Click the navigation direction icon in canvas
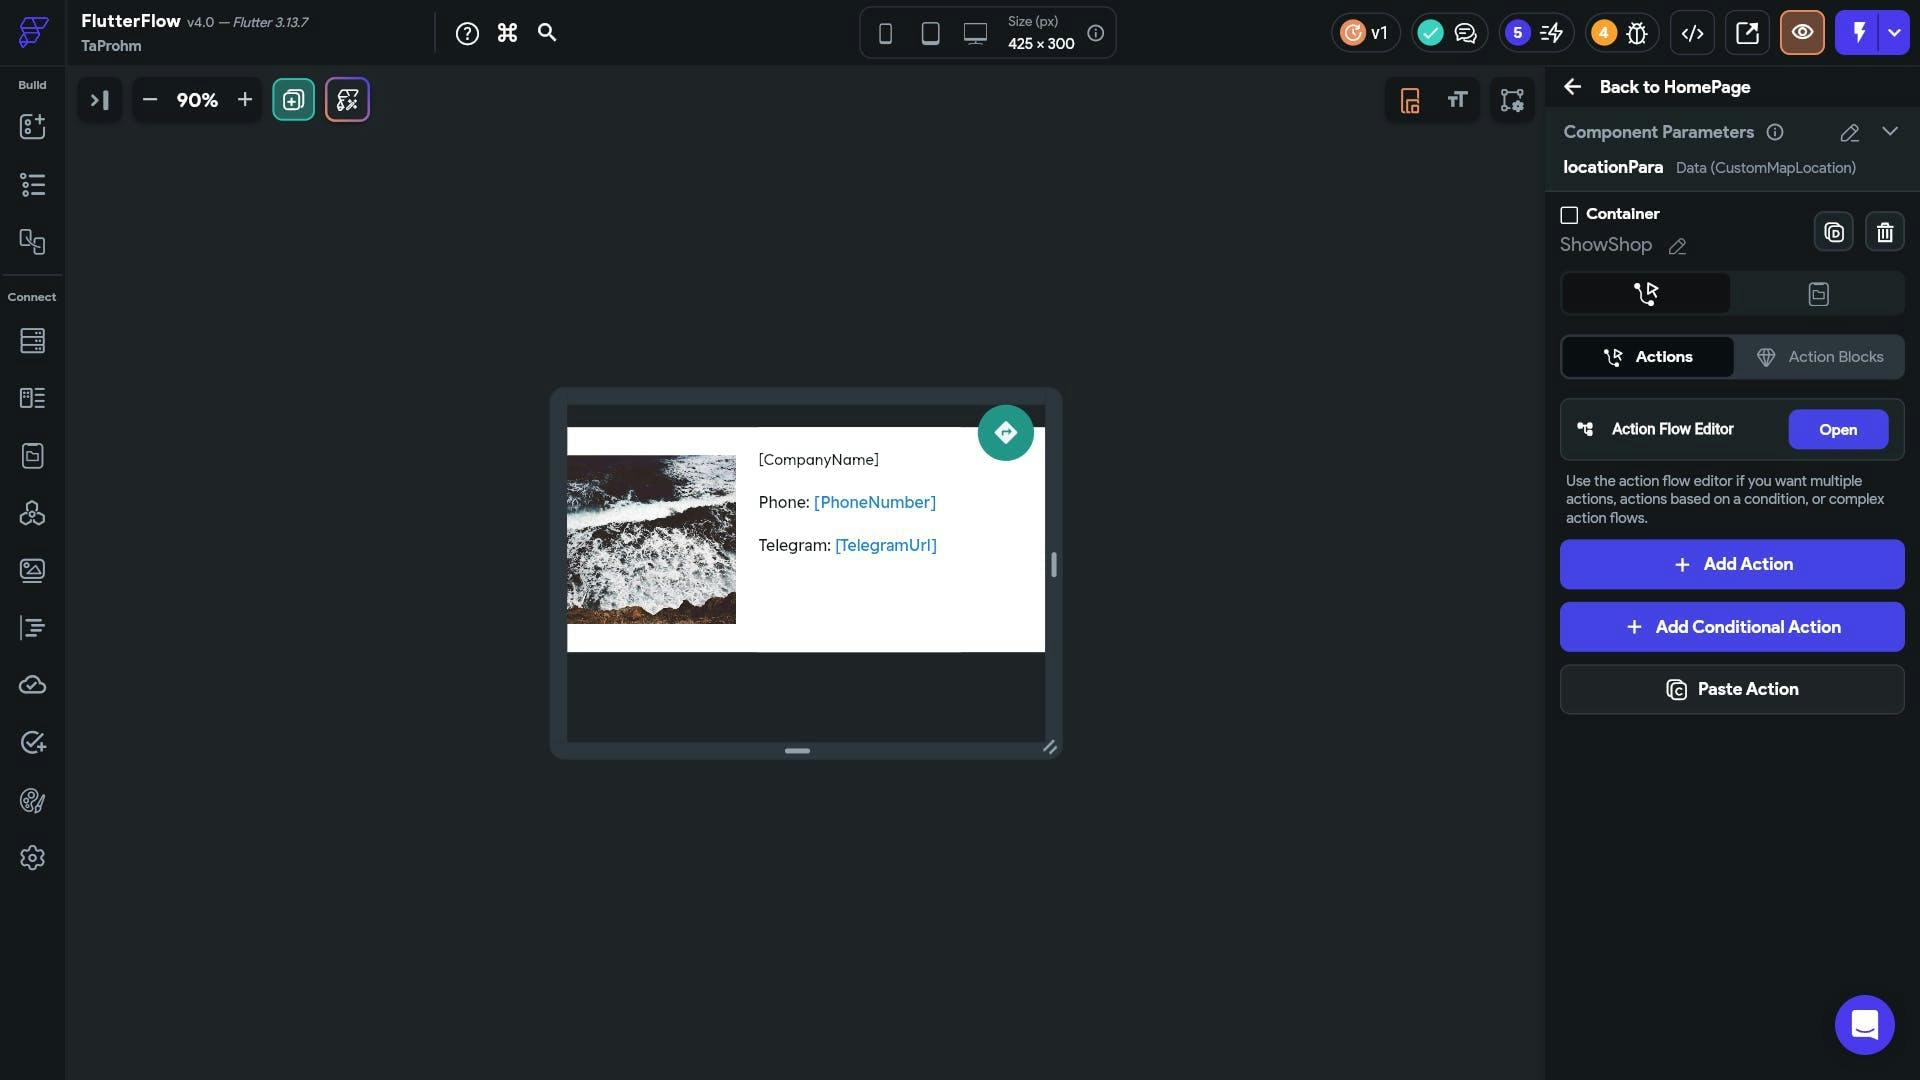Image resolution: width=1920 pixels, height=1080 pixels. coord(1005,433)
